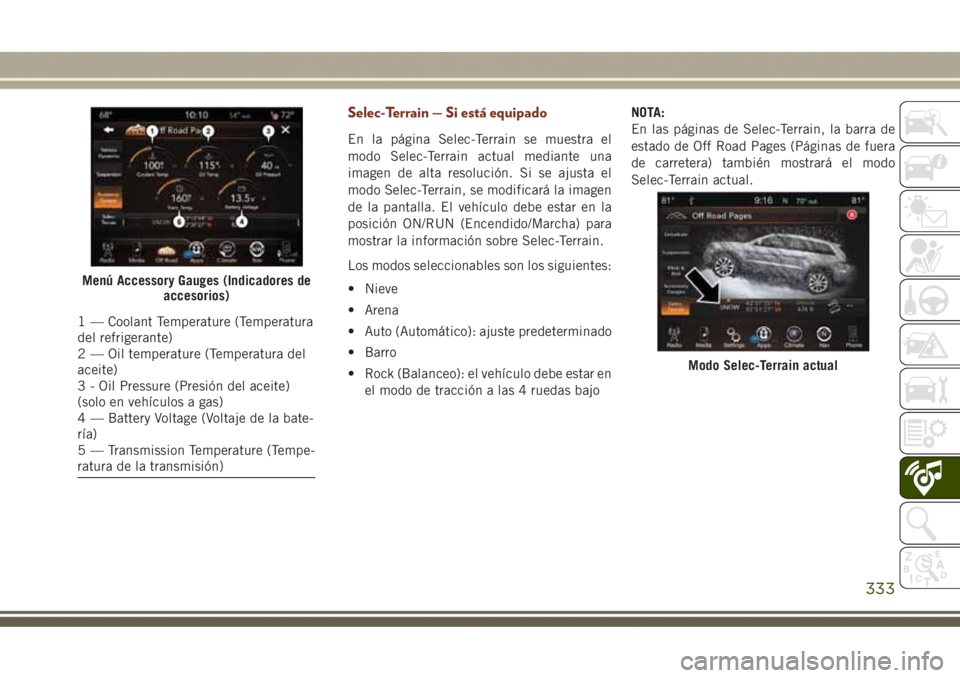The height and width of the screenshot is (678, 960).
Task: Click red close button in Off Road Pages screenshot
Action: [x=851, y=215]
